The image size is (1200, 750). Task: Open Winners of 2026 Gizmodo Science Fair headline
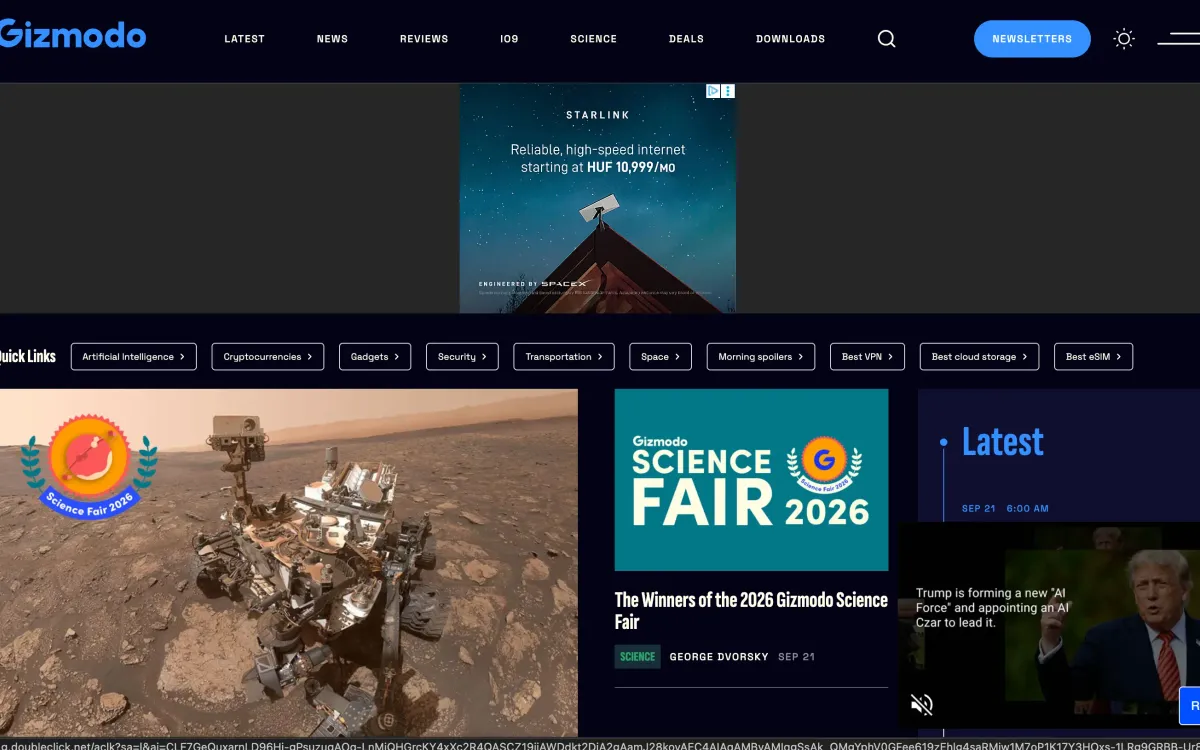(x=751, y=610)
